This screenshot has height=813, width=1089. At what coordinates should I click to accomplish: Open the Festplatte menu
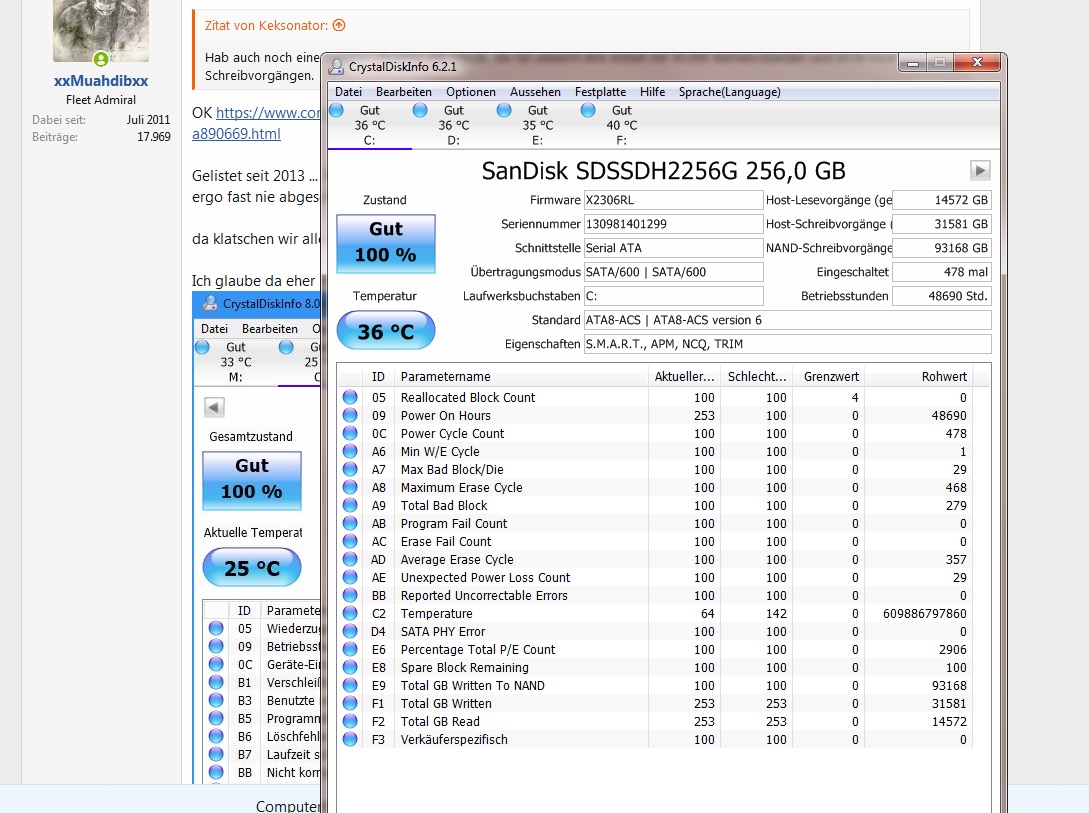pos(600,92)
